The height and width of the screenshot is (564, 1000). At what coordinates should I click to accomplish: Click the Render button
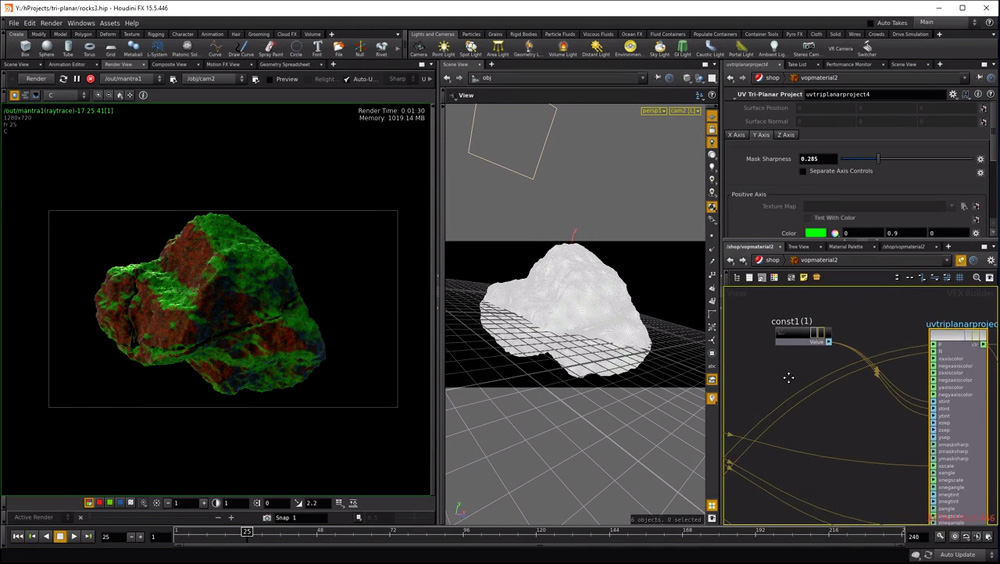click(36, 79)
